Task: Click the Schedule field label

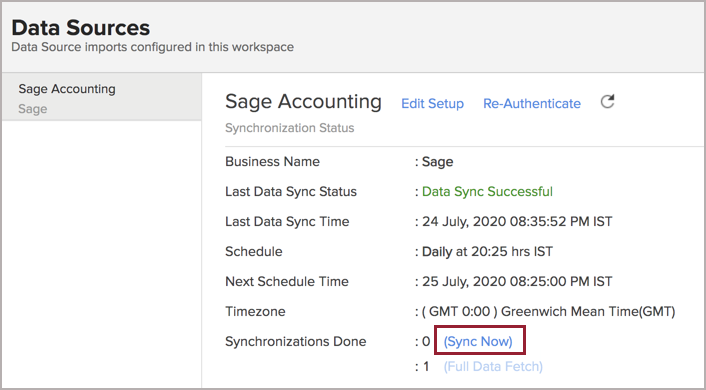Action: tap(253, 251)
